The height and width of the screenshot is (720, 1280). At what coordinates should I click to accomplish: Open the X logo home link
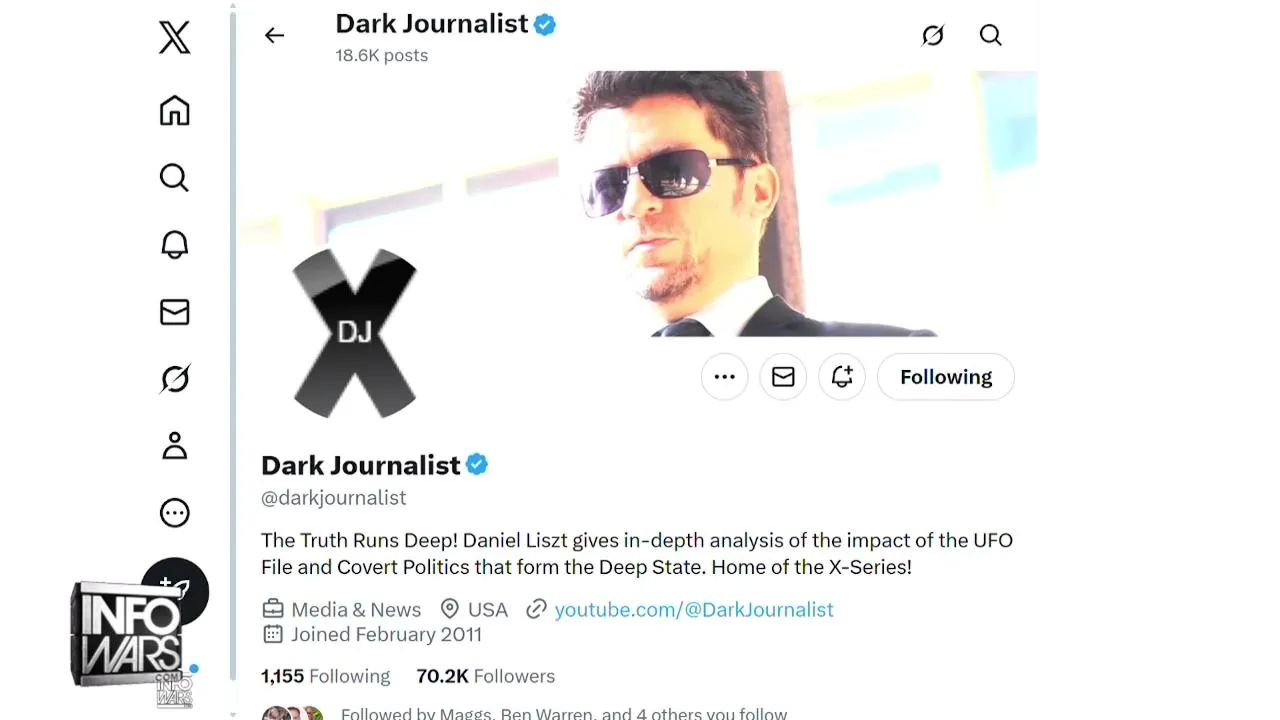(174, 38)
